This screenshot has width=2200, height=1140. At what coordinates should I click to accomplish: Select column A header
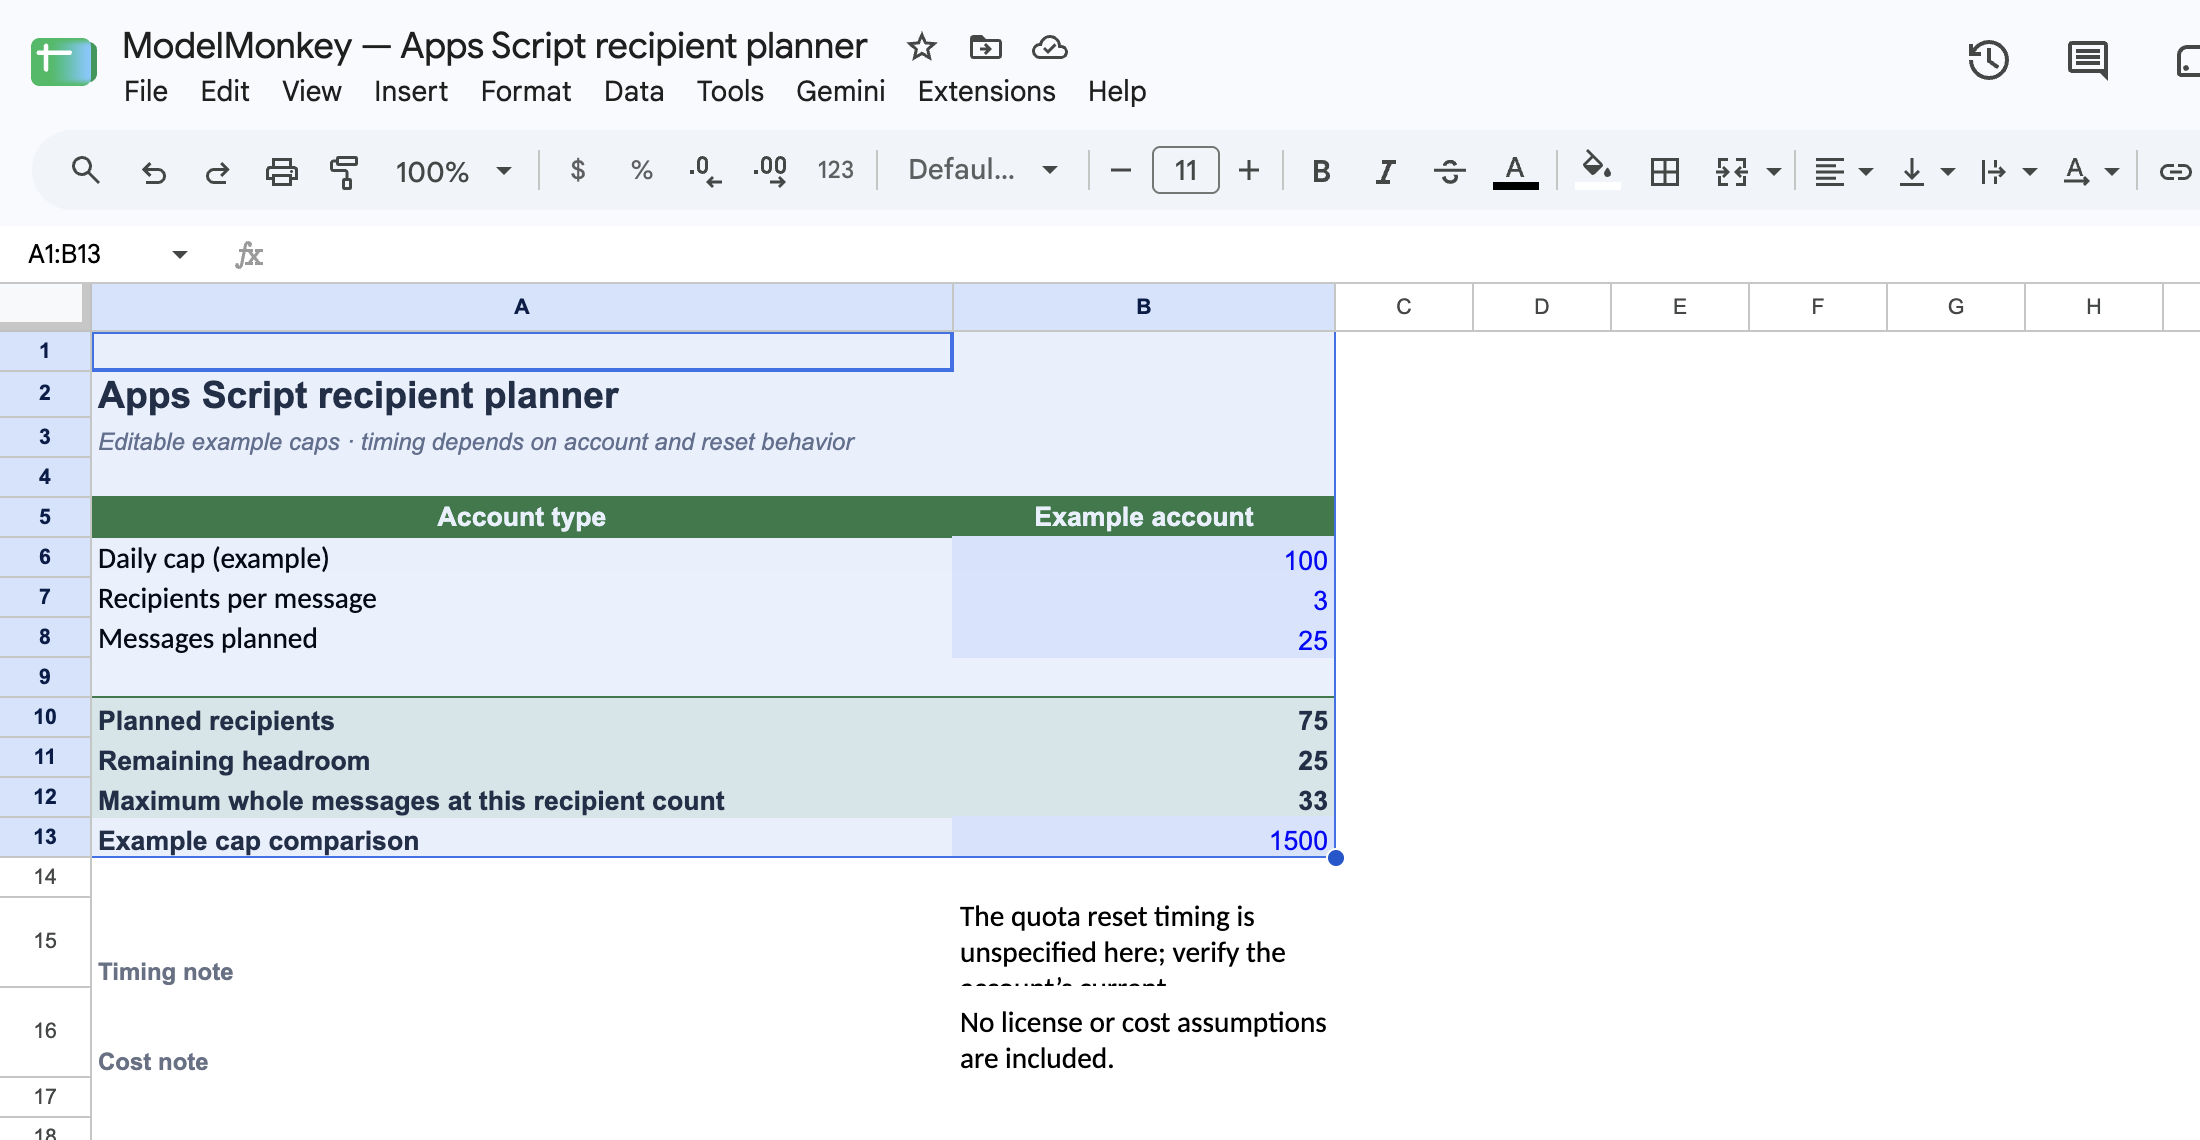pyautogui.click(x=521, y=306)
